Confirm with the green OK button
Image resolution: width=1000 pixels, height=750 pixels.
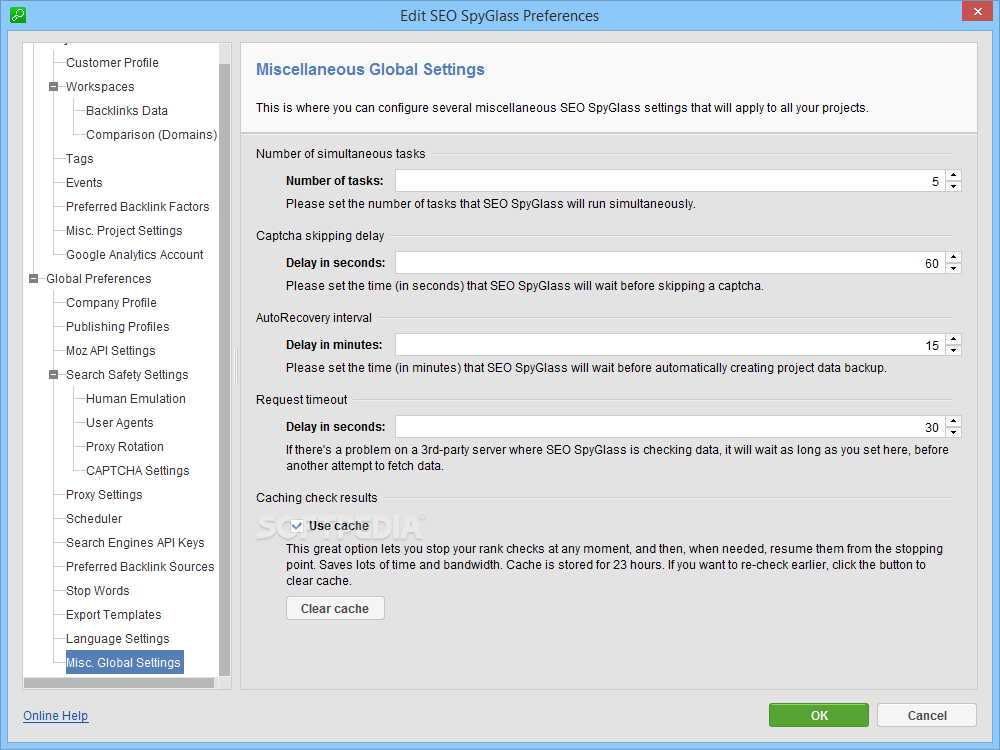[x=819, y=716]
